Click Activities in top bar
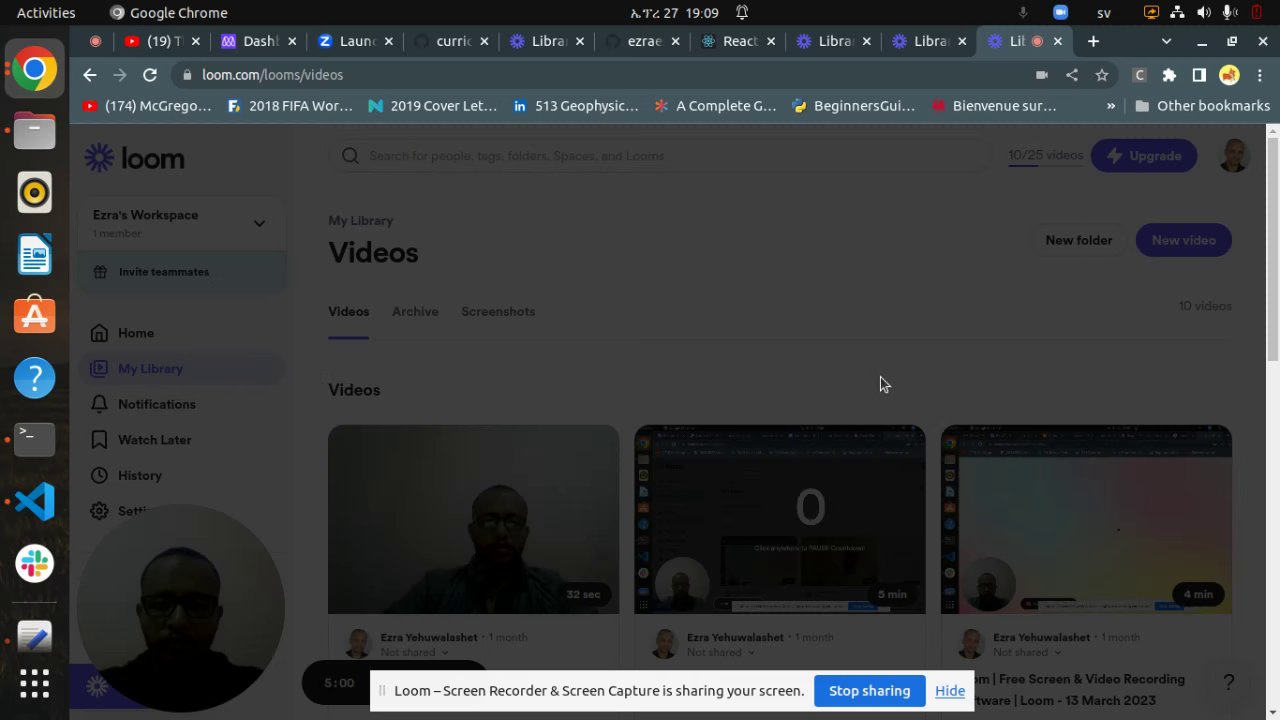This screenshot has height=720, width=1280. pos(46,13)
